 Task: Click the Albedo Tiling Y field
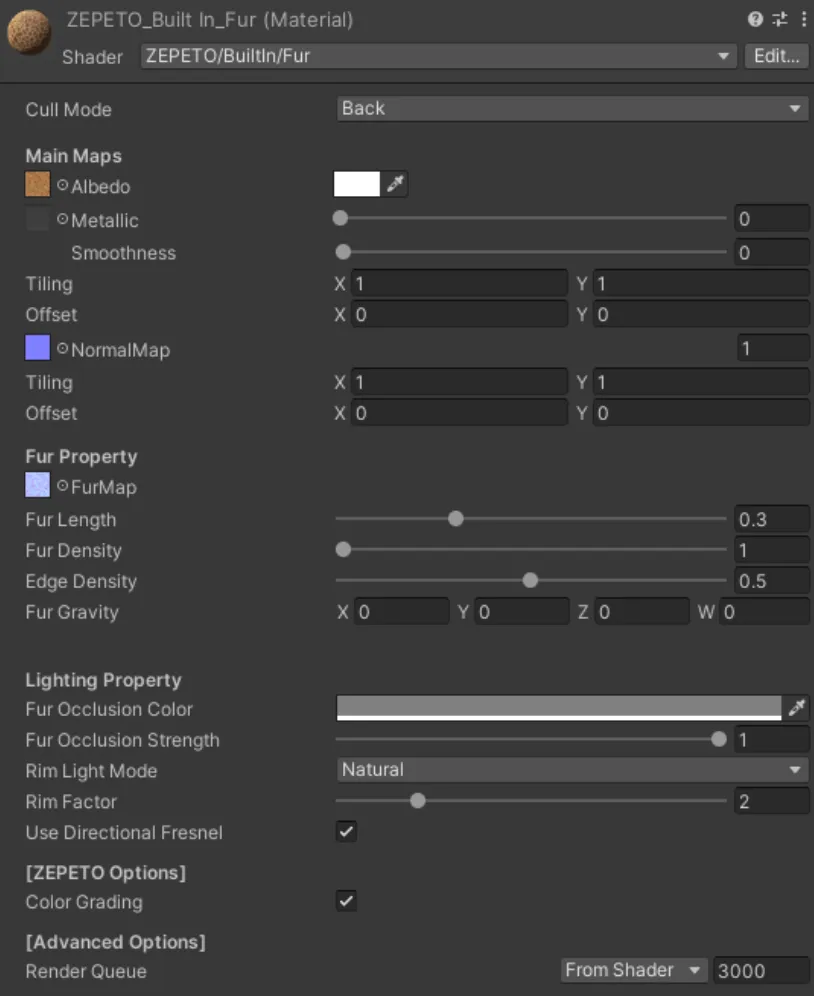point(701,283)
